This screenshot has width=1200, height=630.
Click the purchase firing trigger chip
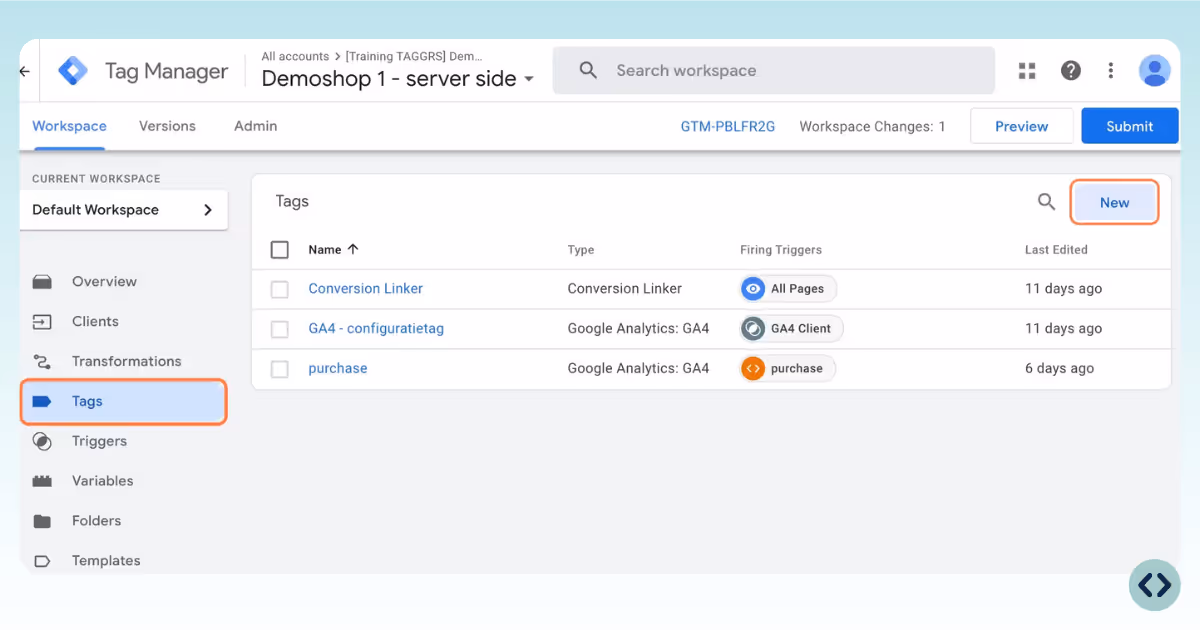(788, 369)
